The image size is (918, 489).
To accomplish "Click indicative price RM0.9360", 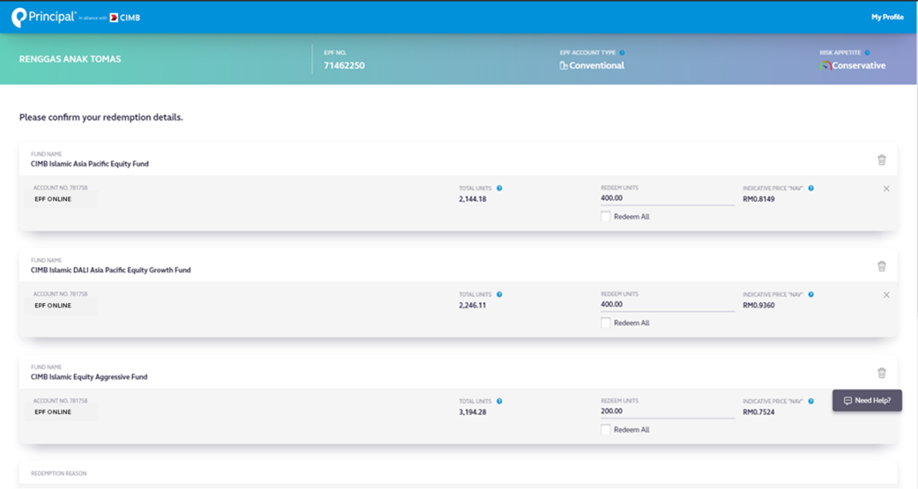I will tap(759, 306).
